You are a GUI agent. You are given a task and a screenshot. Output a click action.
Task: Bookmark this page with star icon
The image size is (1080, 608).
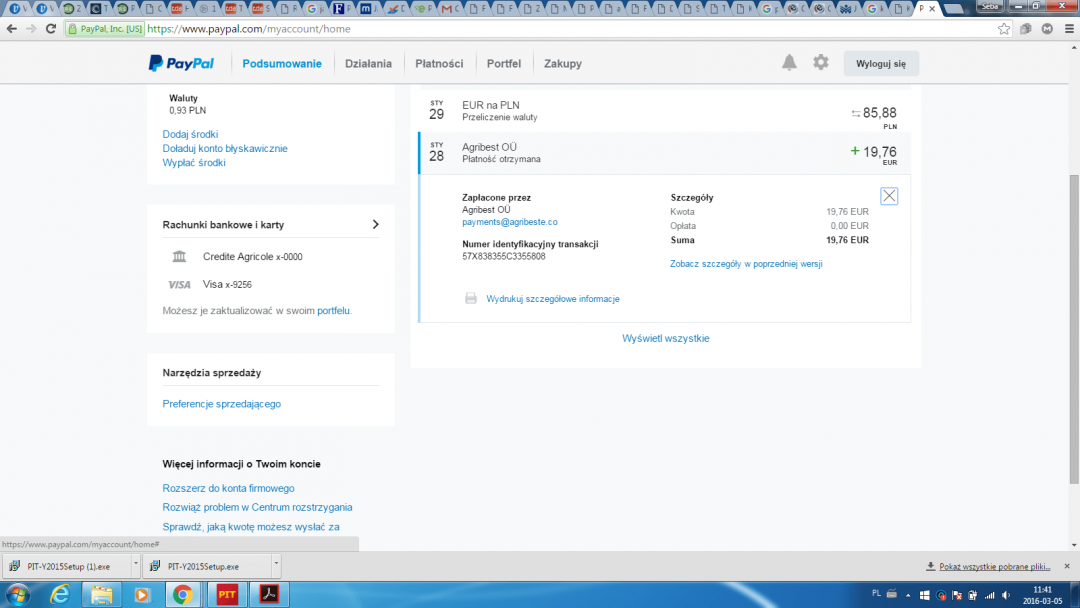pyautogui.click(x=1004, y=29)
